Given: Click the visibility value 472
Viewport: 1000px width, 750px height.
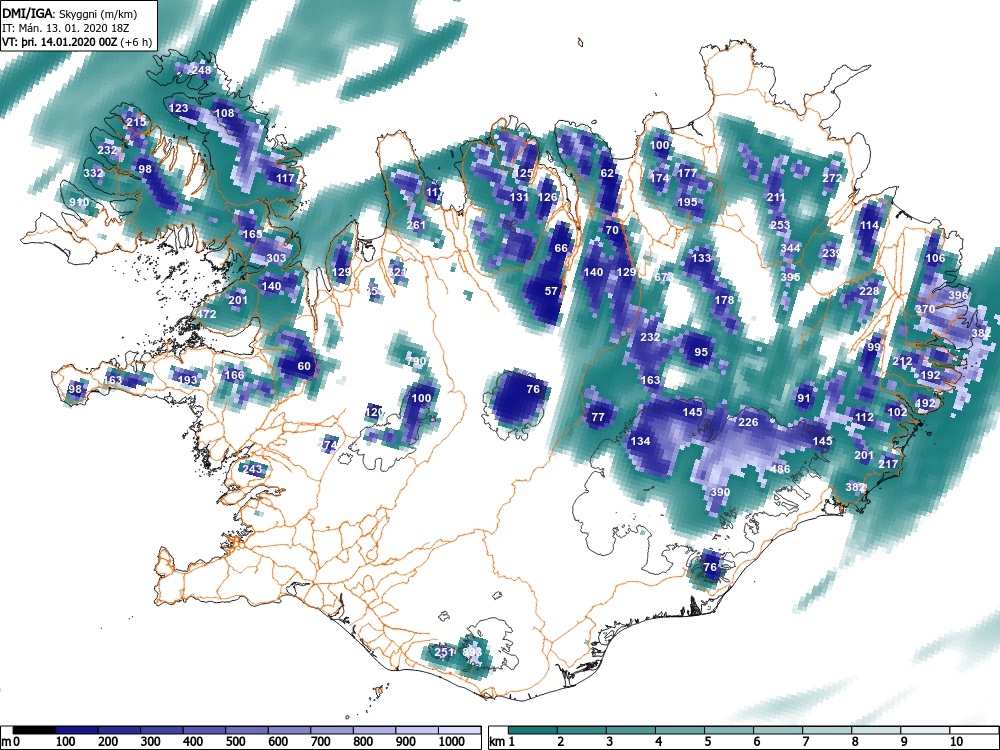Looking at the screenshot, I should (206, 314).
